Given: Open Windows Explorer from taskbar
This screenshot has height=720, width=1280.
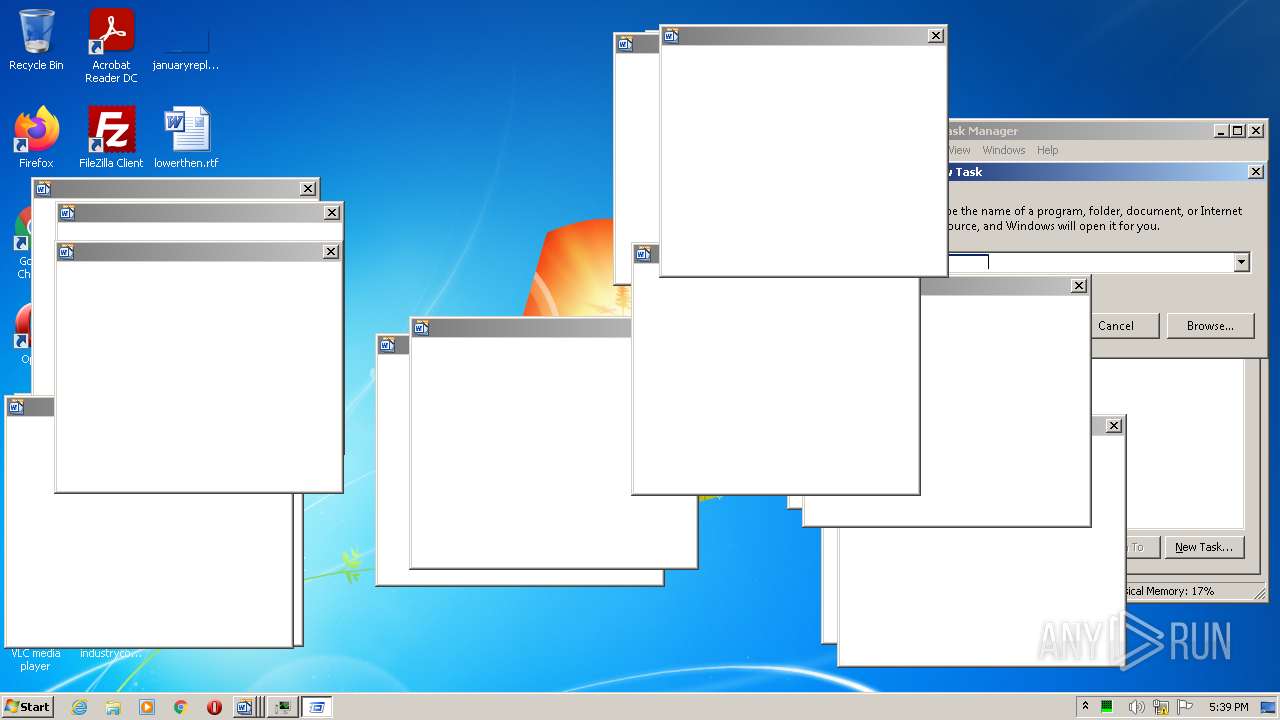Looking at the screenshot, I should point(113,707).
